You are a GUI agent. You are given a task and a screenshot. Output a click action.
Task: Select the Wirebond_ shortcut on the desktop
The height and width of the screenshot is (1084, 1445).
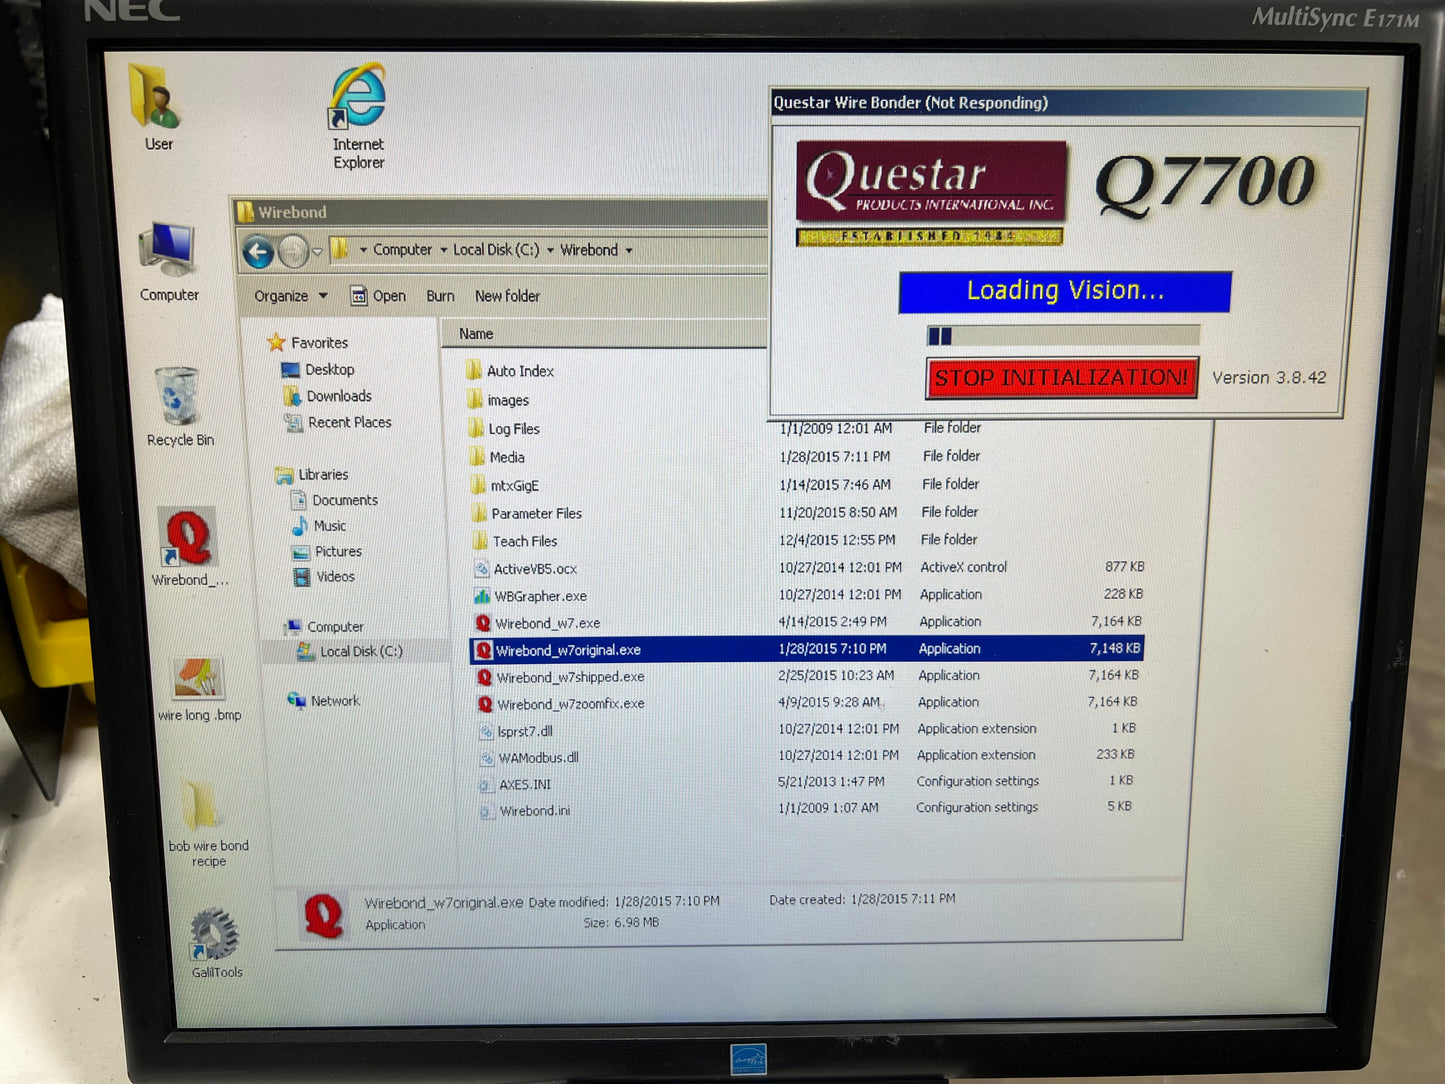coord(188,547)
